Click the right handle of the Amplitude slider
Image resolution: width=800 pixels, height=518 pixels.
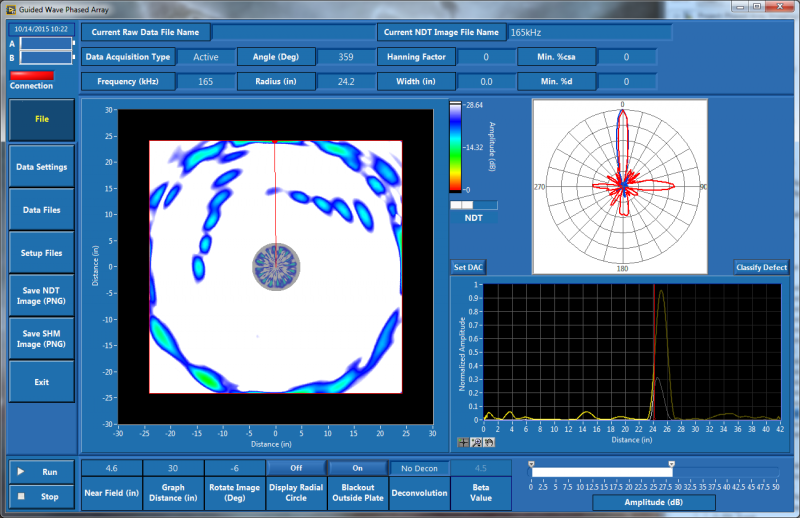coord(671,464)
